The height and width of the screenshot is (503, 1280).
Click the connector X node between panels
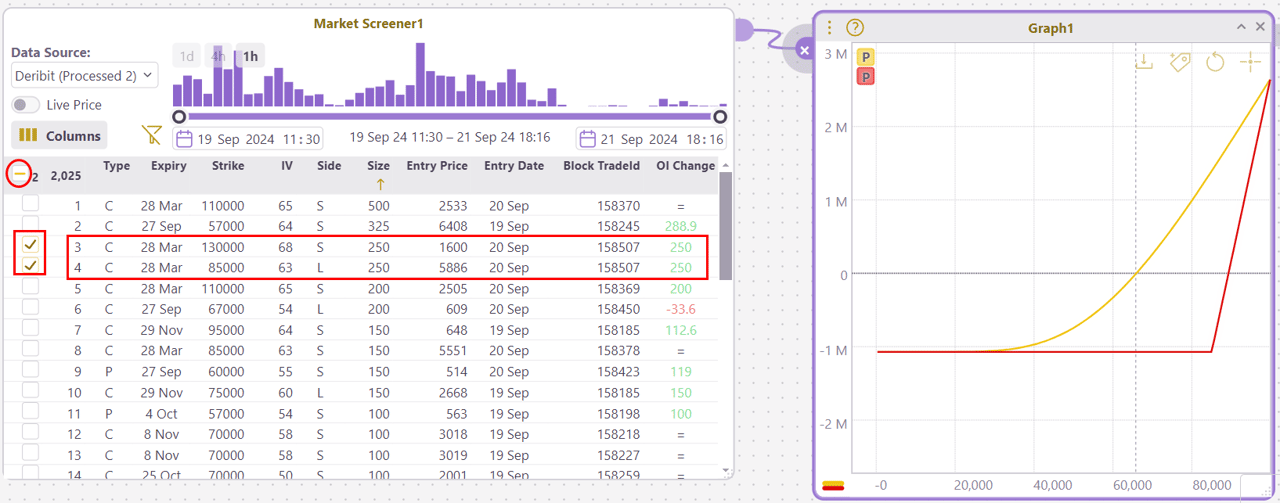tap(805, 48)
